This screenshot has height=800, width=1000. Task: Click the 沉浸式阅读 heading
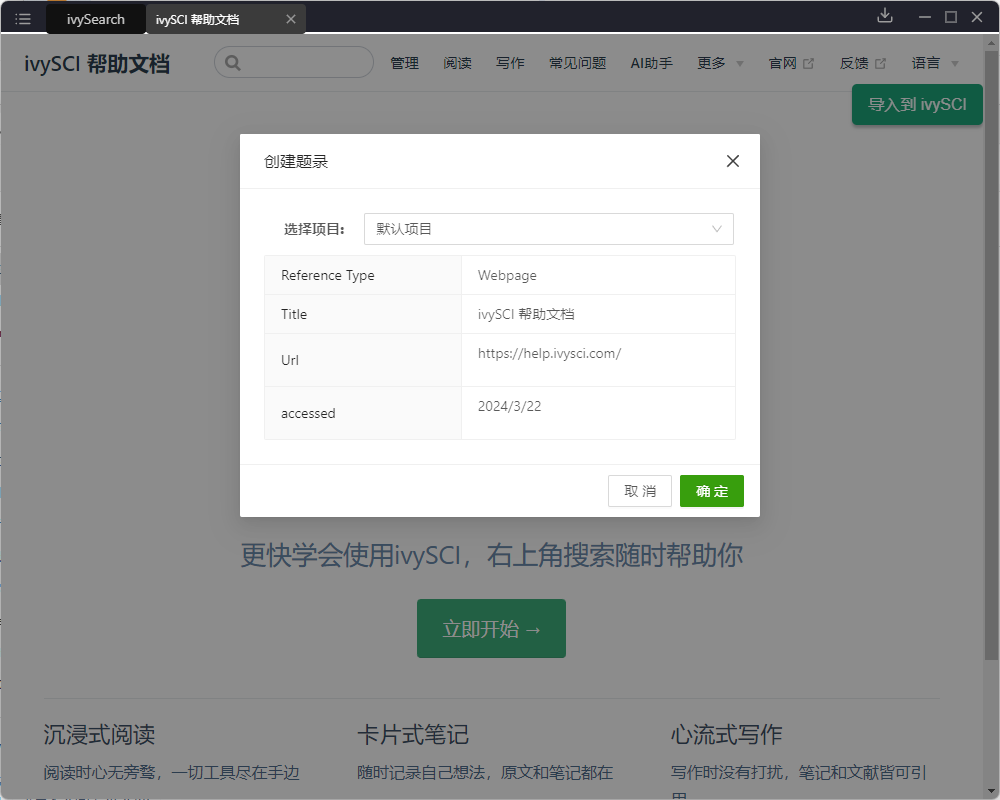click(x=99, y=734)
